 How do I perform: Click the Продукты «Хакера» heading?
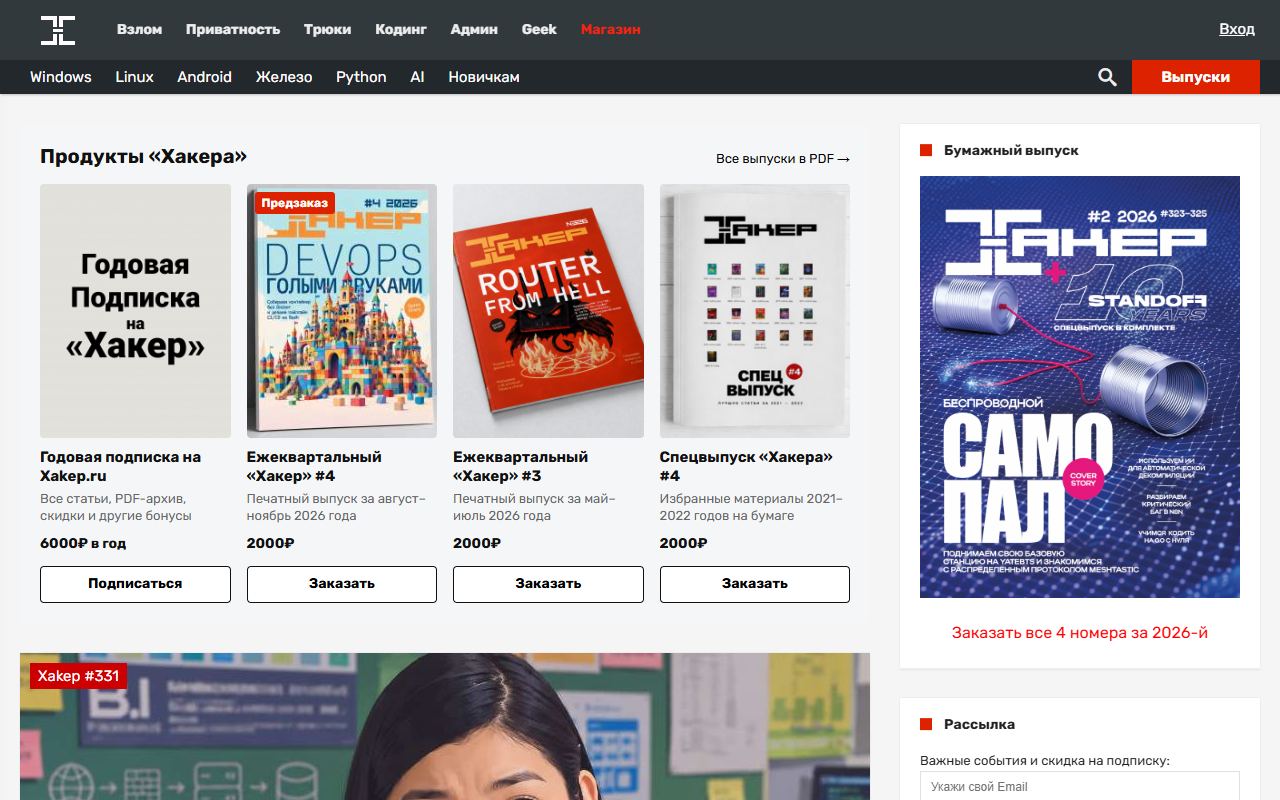pos(143,157)
